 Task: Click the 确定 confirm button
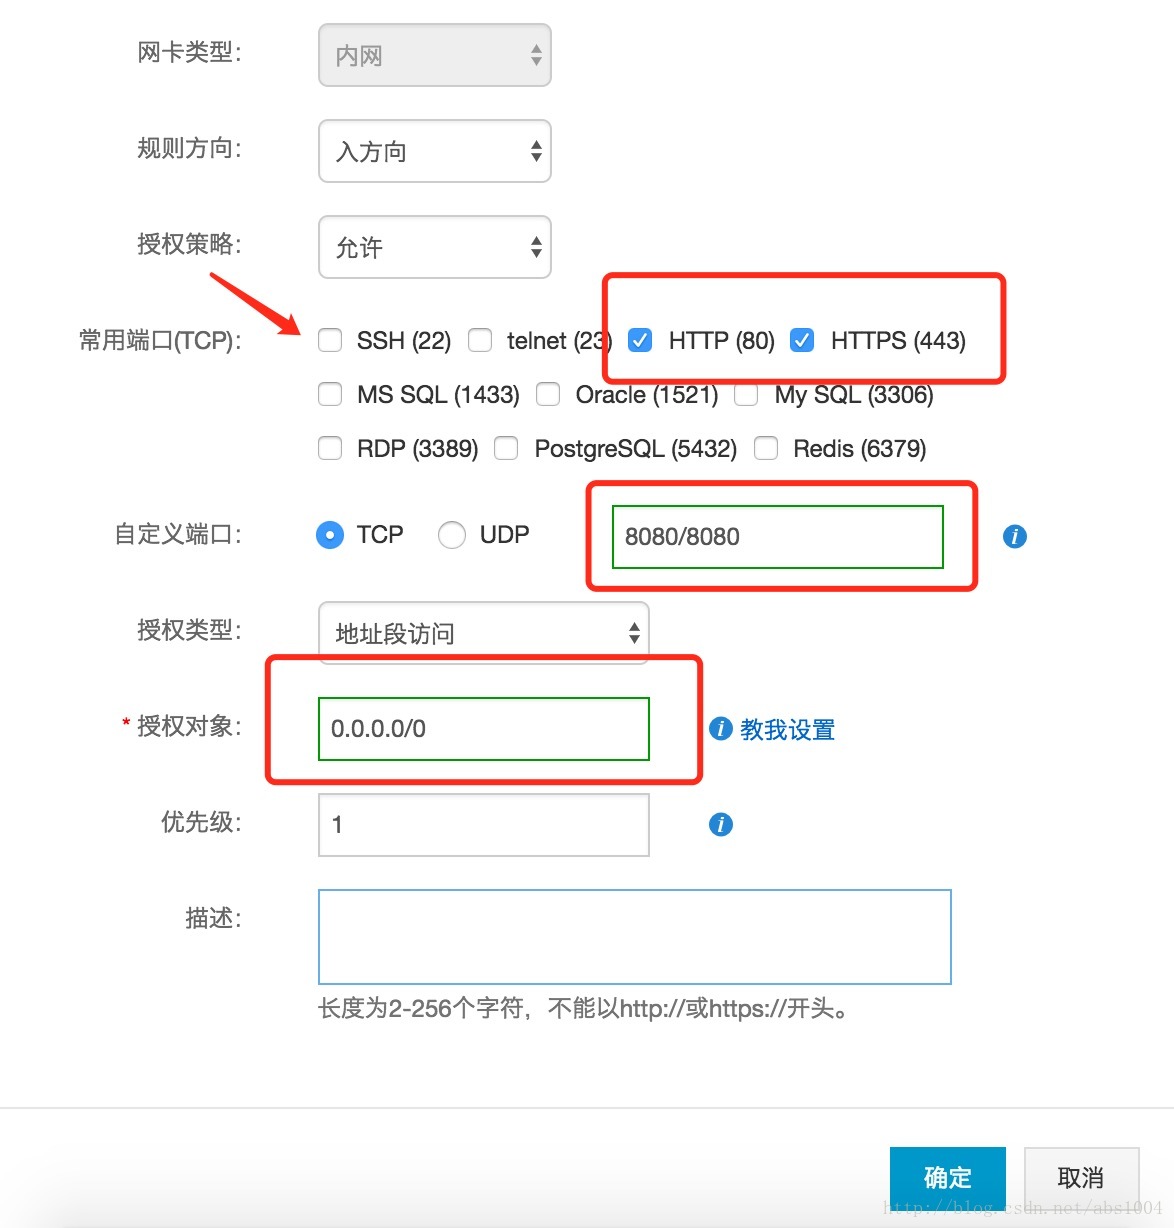coord(948,1178)
